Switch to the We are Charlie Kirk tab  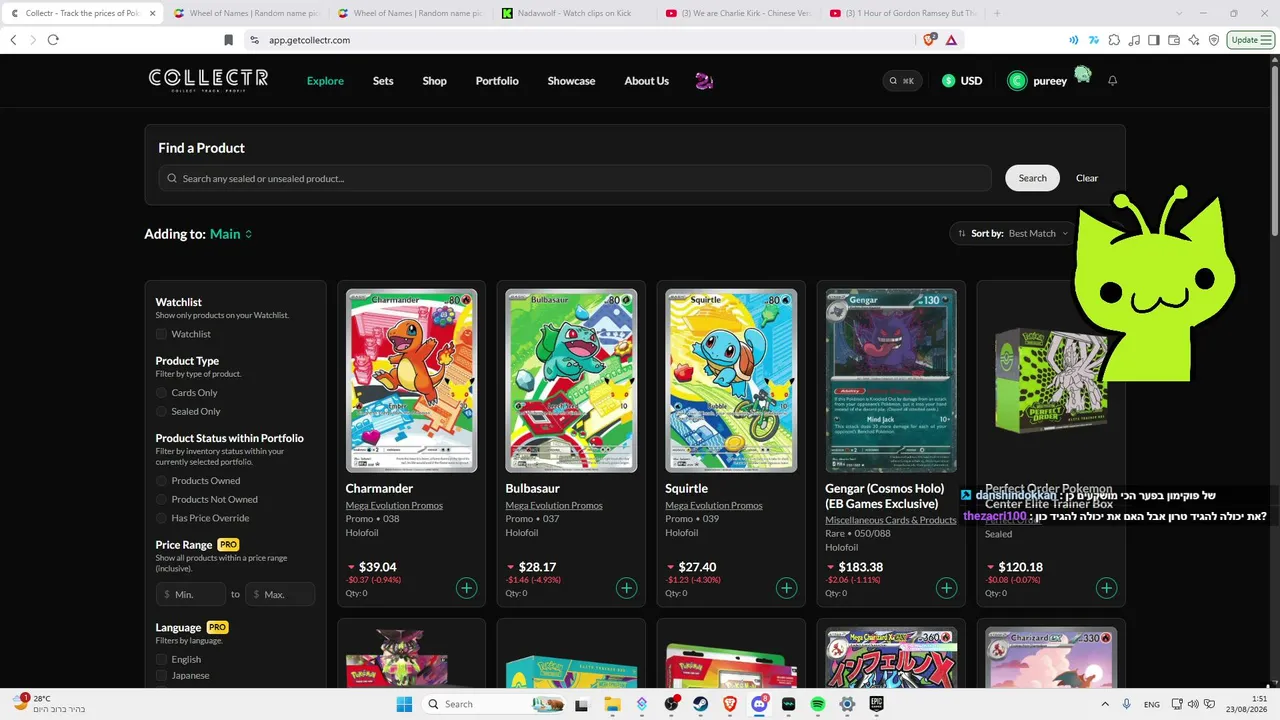pos(740,13)
